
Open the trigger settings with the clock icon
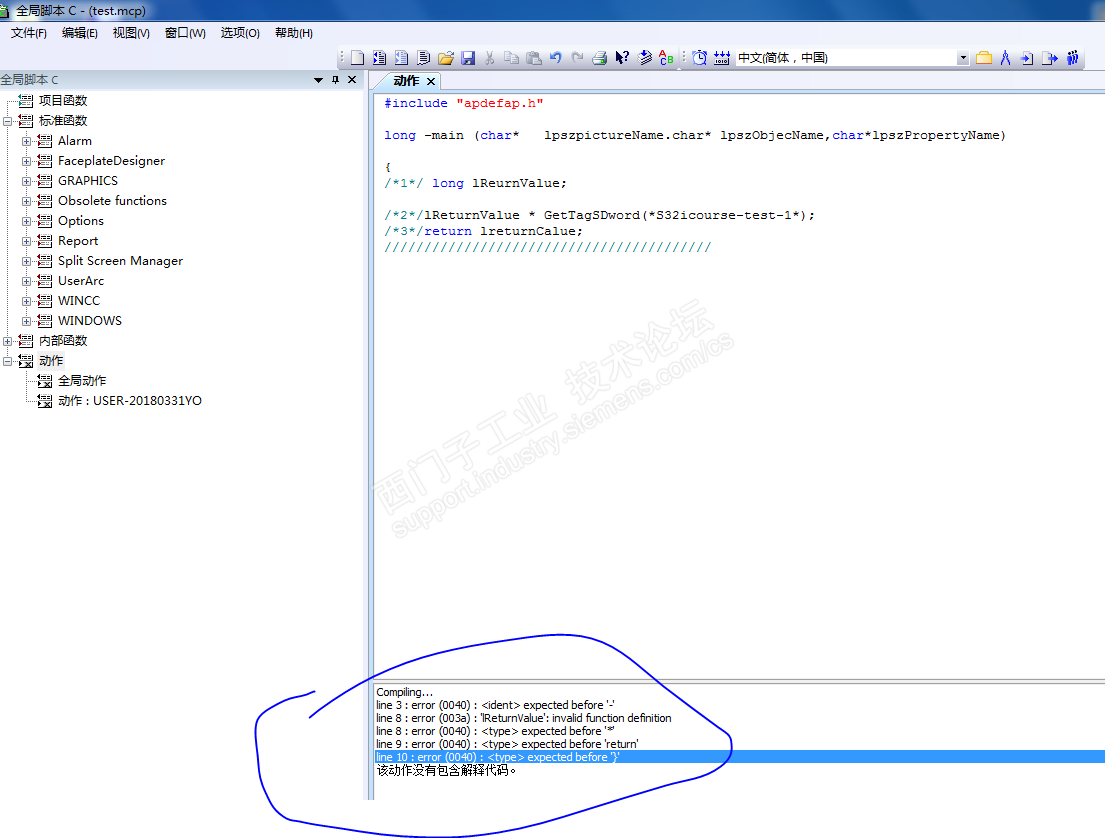point(699,58)
